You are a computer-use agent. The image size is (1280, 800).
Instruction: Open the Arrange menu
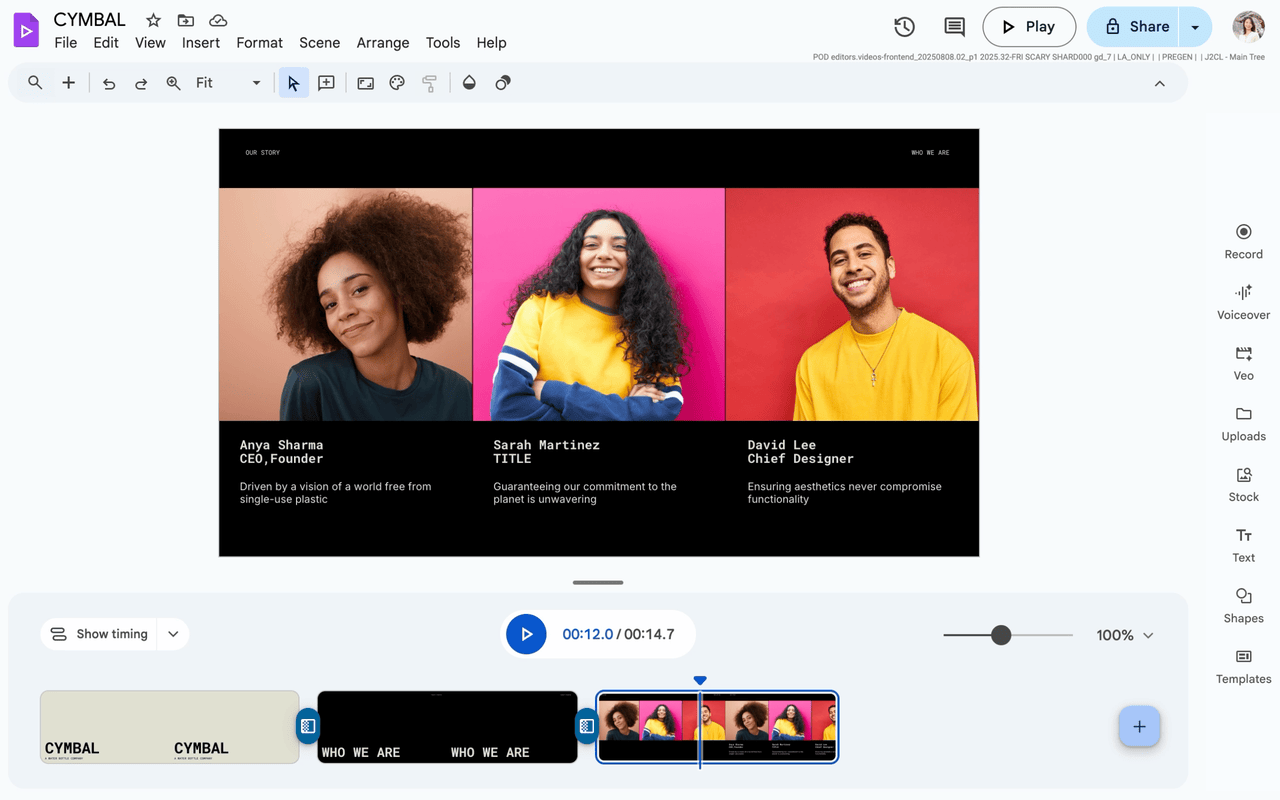[382, 43]
